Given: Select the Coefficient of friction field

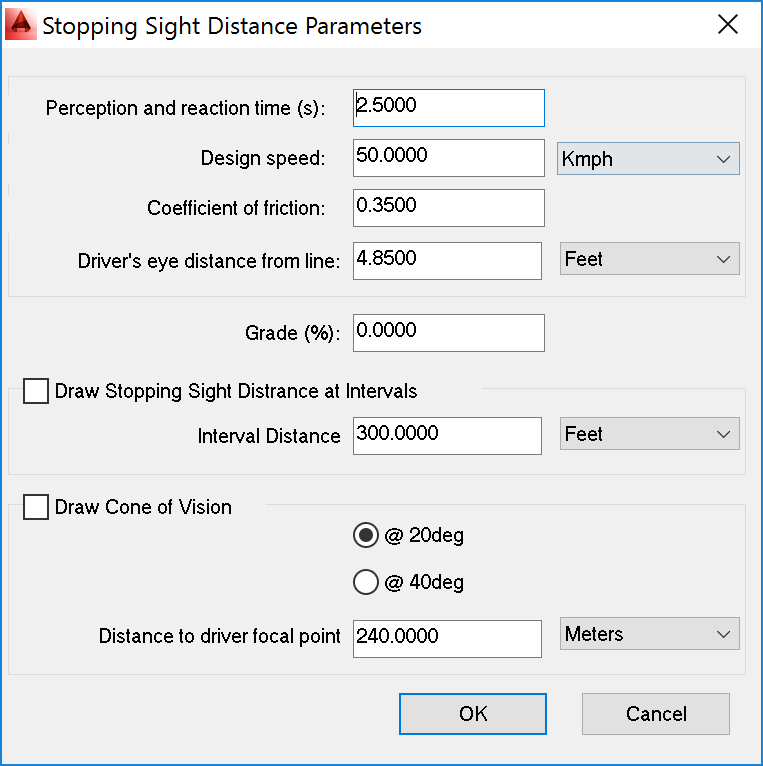Looking at the screenshot, I should point(449,208).
